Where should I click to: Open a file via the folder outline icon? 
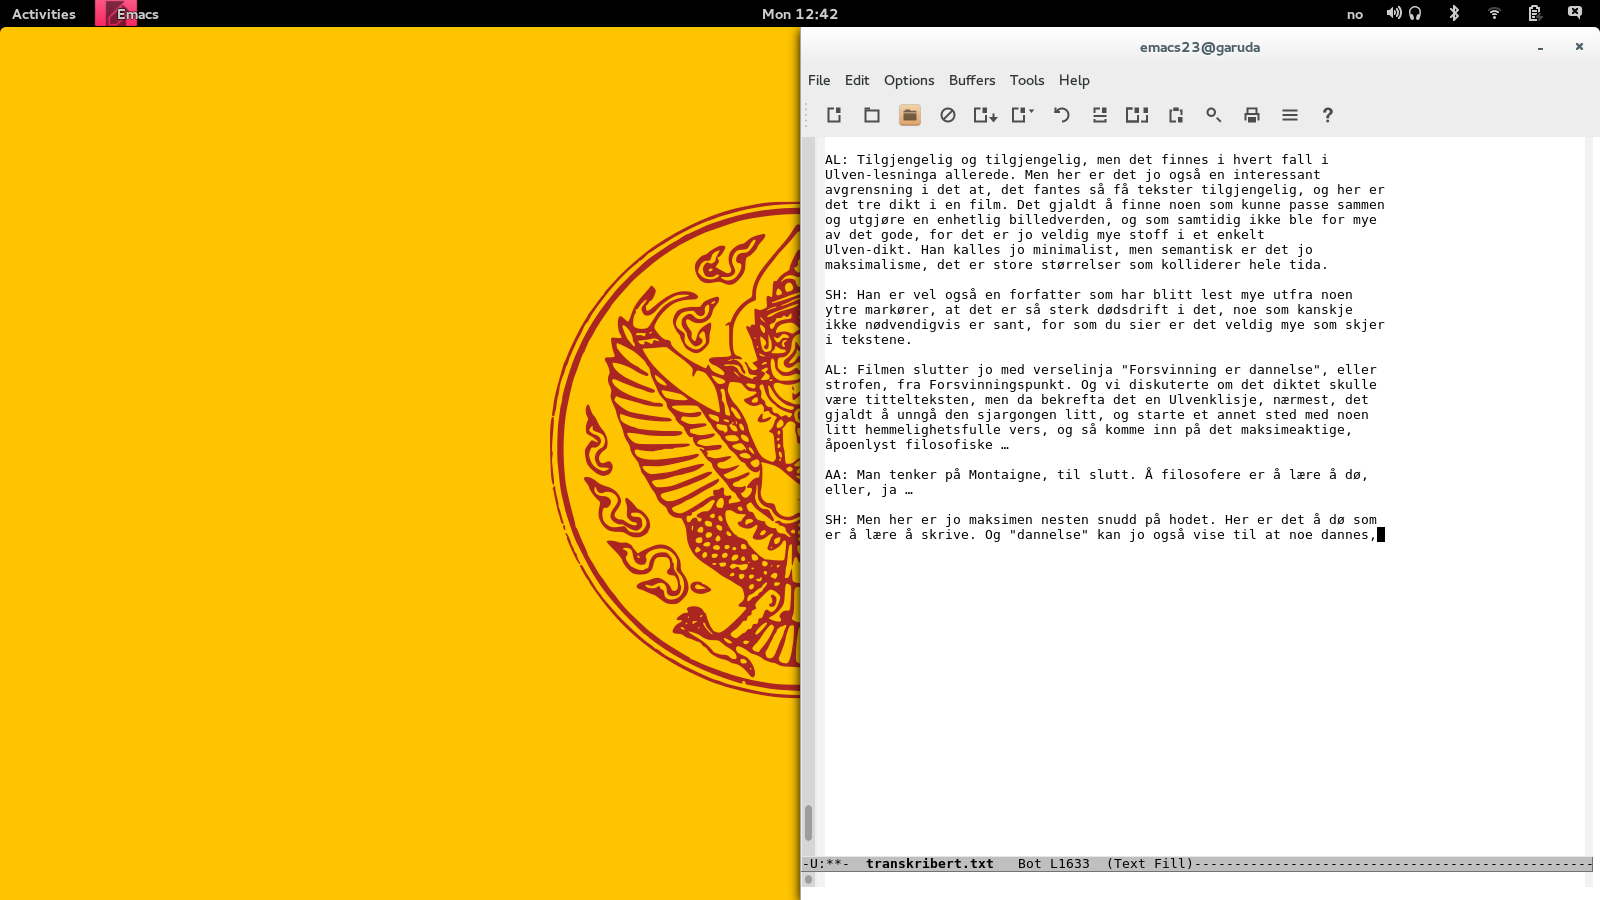tap(872, 115)
